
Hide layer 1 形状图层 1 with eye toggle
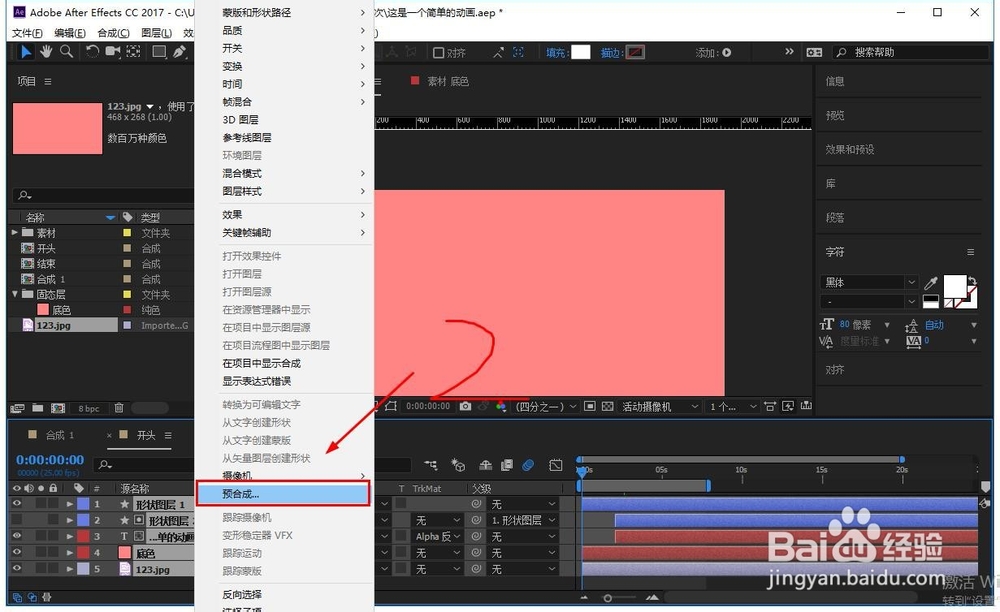(x=17, y=504)
